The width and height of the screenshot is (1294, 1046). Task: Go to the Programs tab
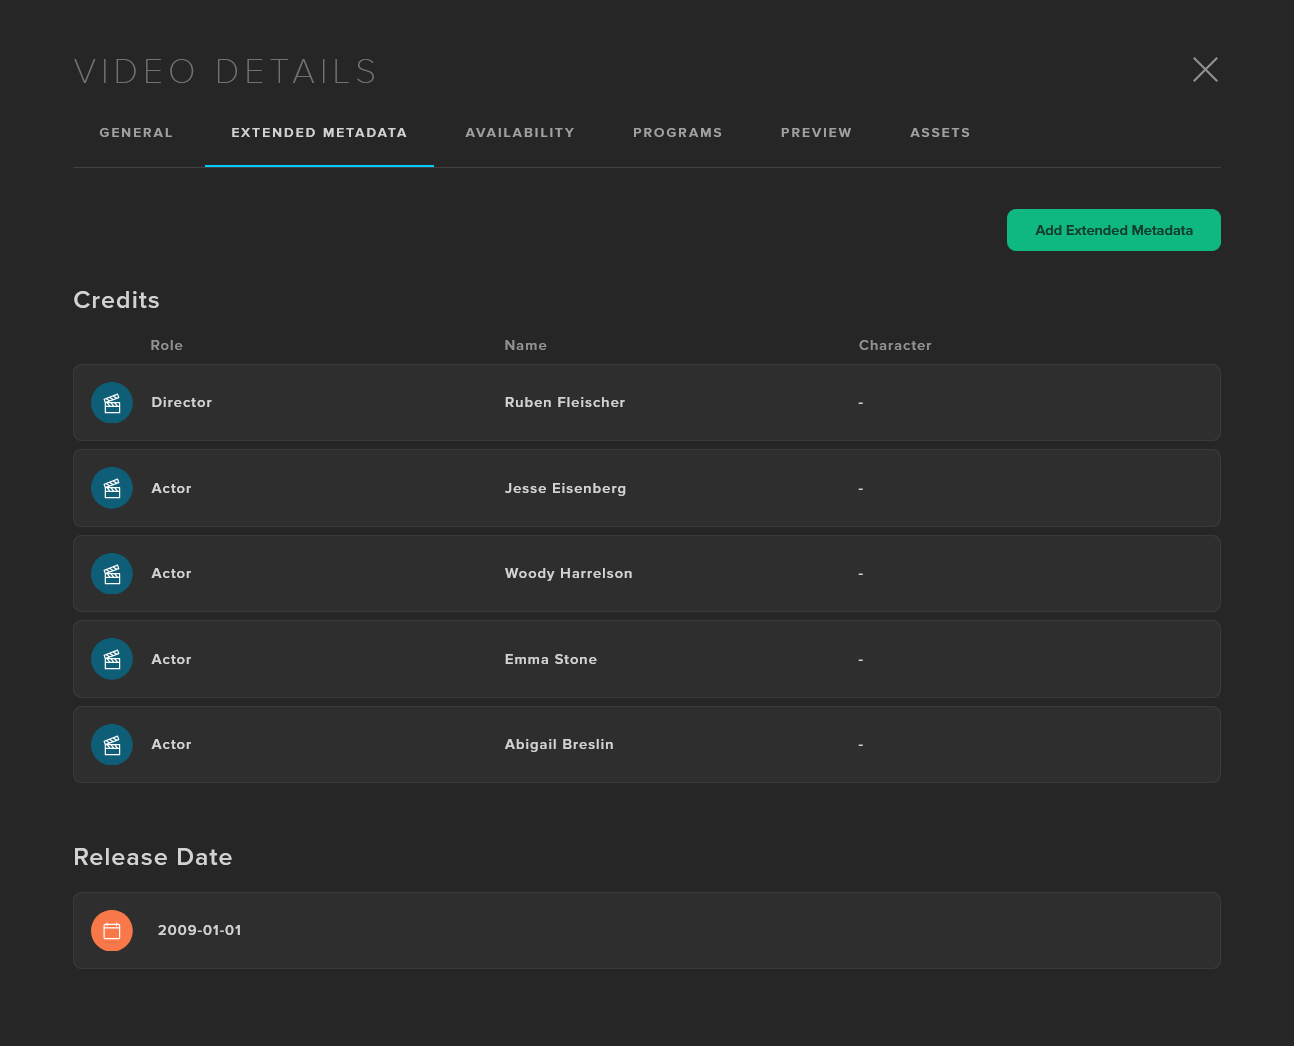tap(677, 133)
